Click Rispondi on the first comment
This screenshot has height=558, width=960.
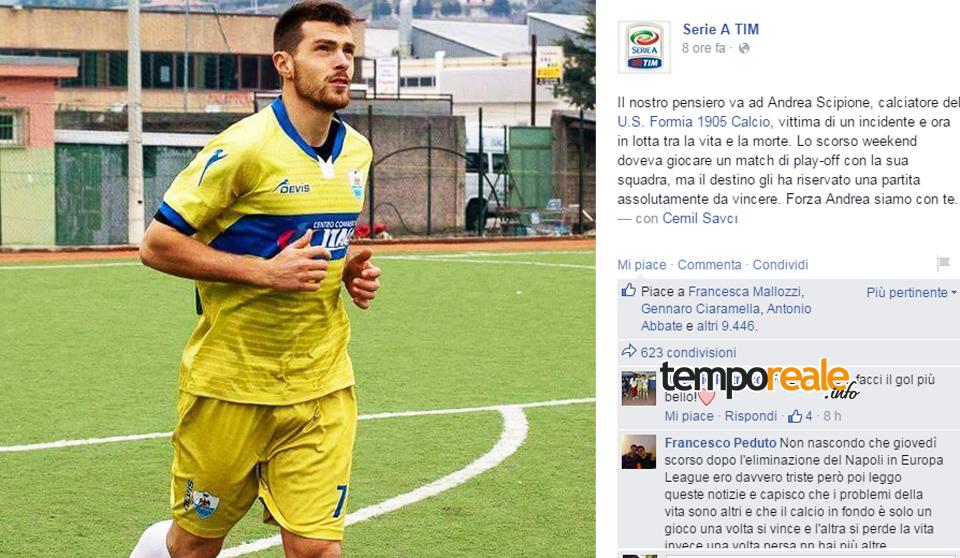click(x=751, y=417)
